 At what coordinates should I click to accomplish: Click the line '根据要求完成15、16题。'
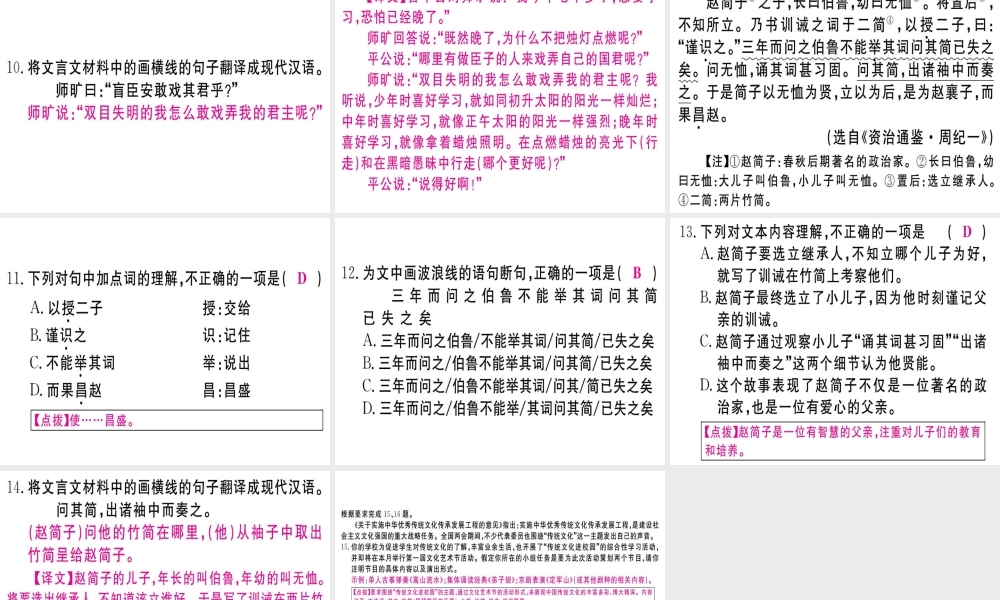point(378,514)
